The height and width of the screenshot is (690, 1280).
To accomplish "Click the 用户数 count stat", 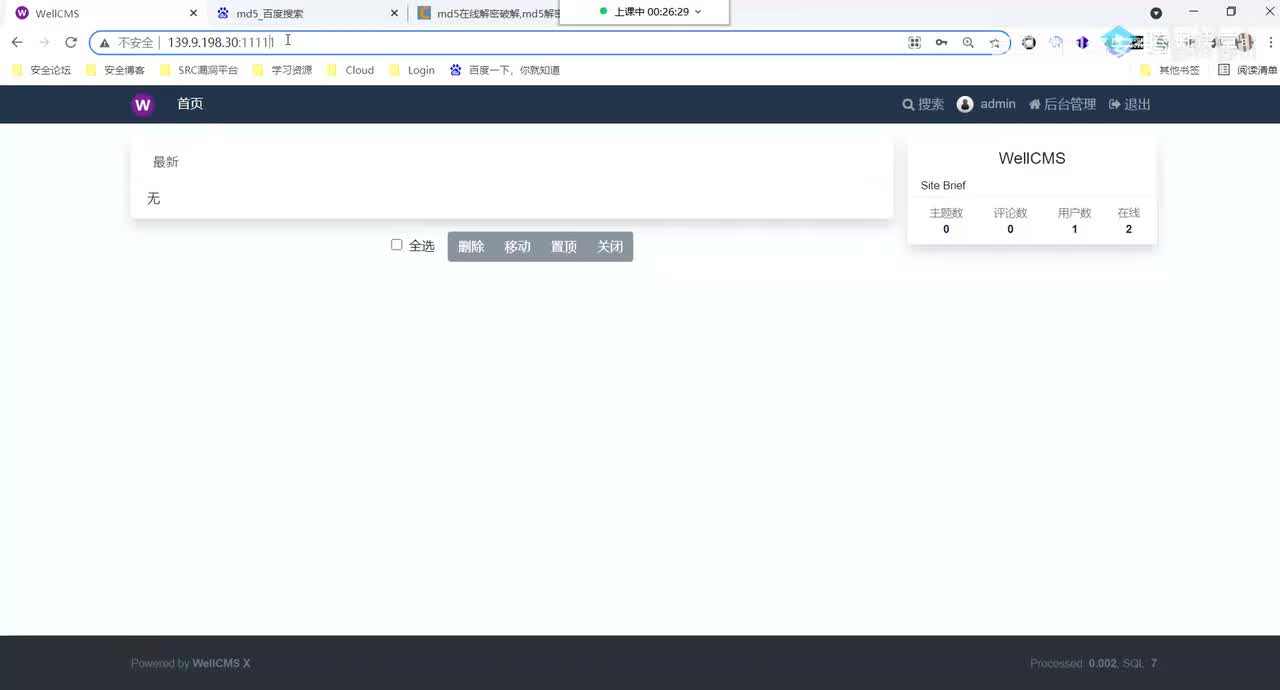I will point(1074,221).
